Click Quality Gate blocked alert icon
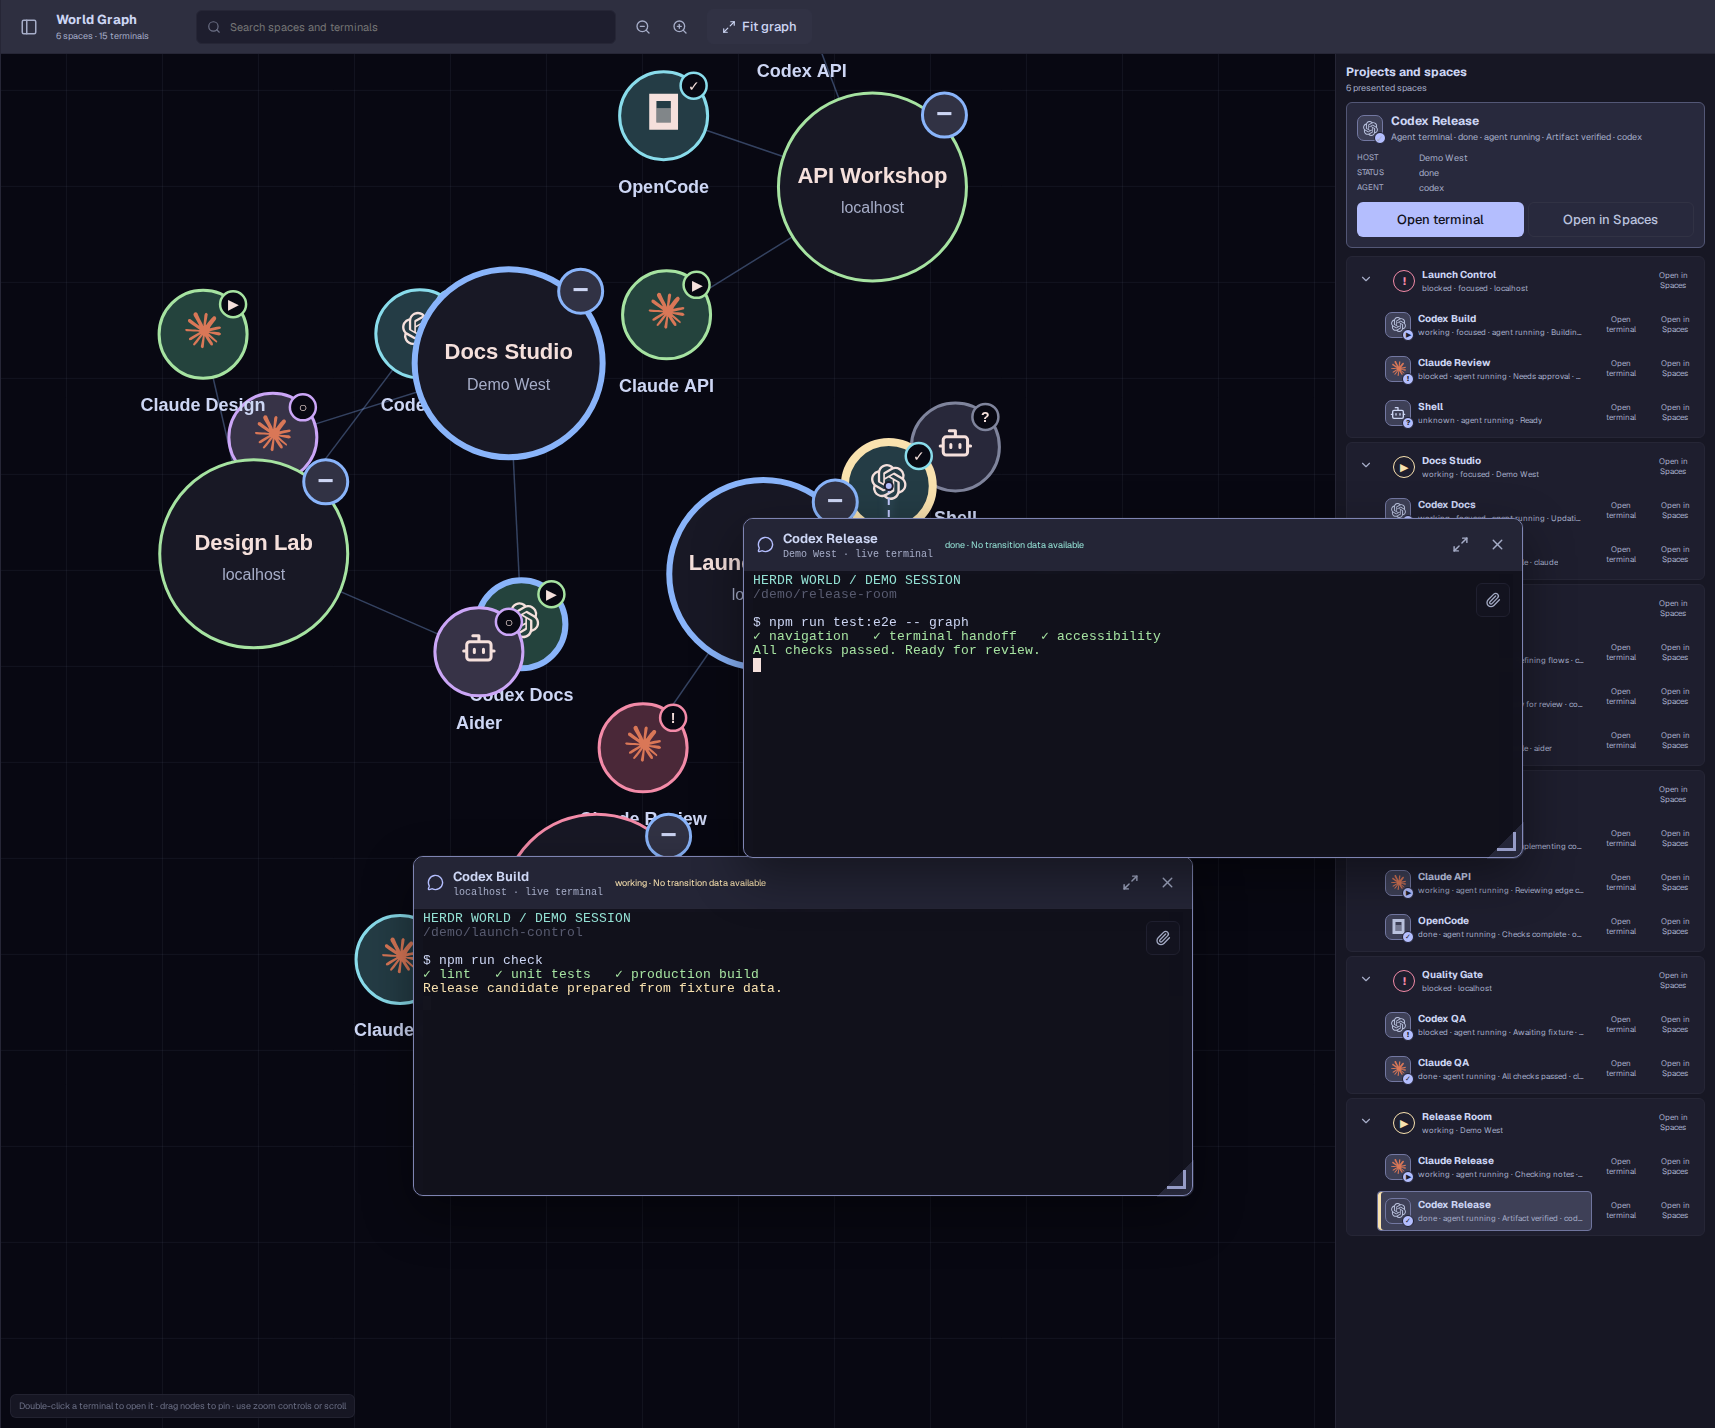Viewport: 1715px width, 1428px height. [1404, 981]
